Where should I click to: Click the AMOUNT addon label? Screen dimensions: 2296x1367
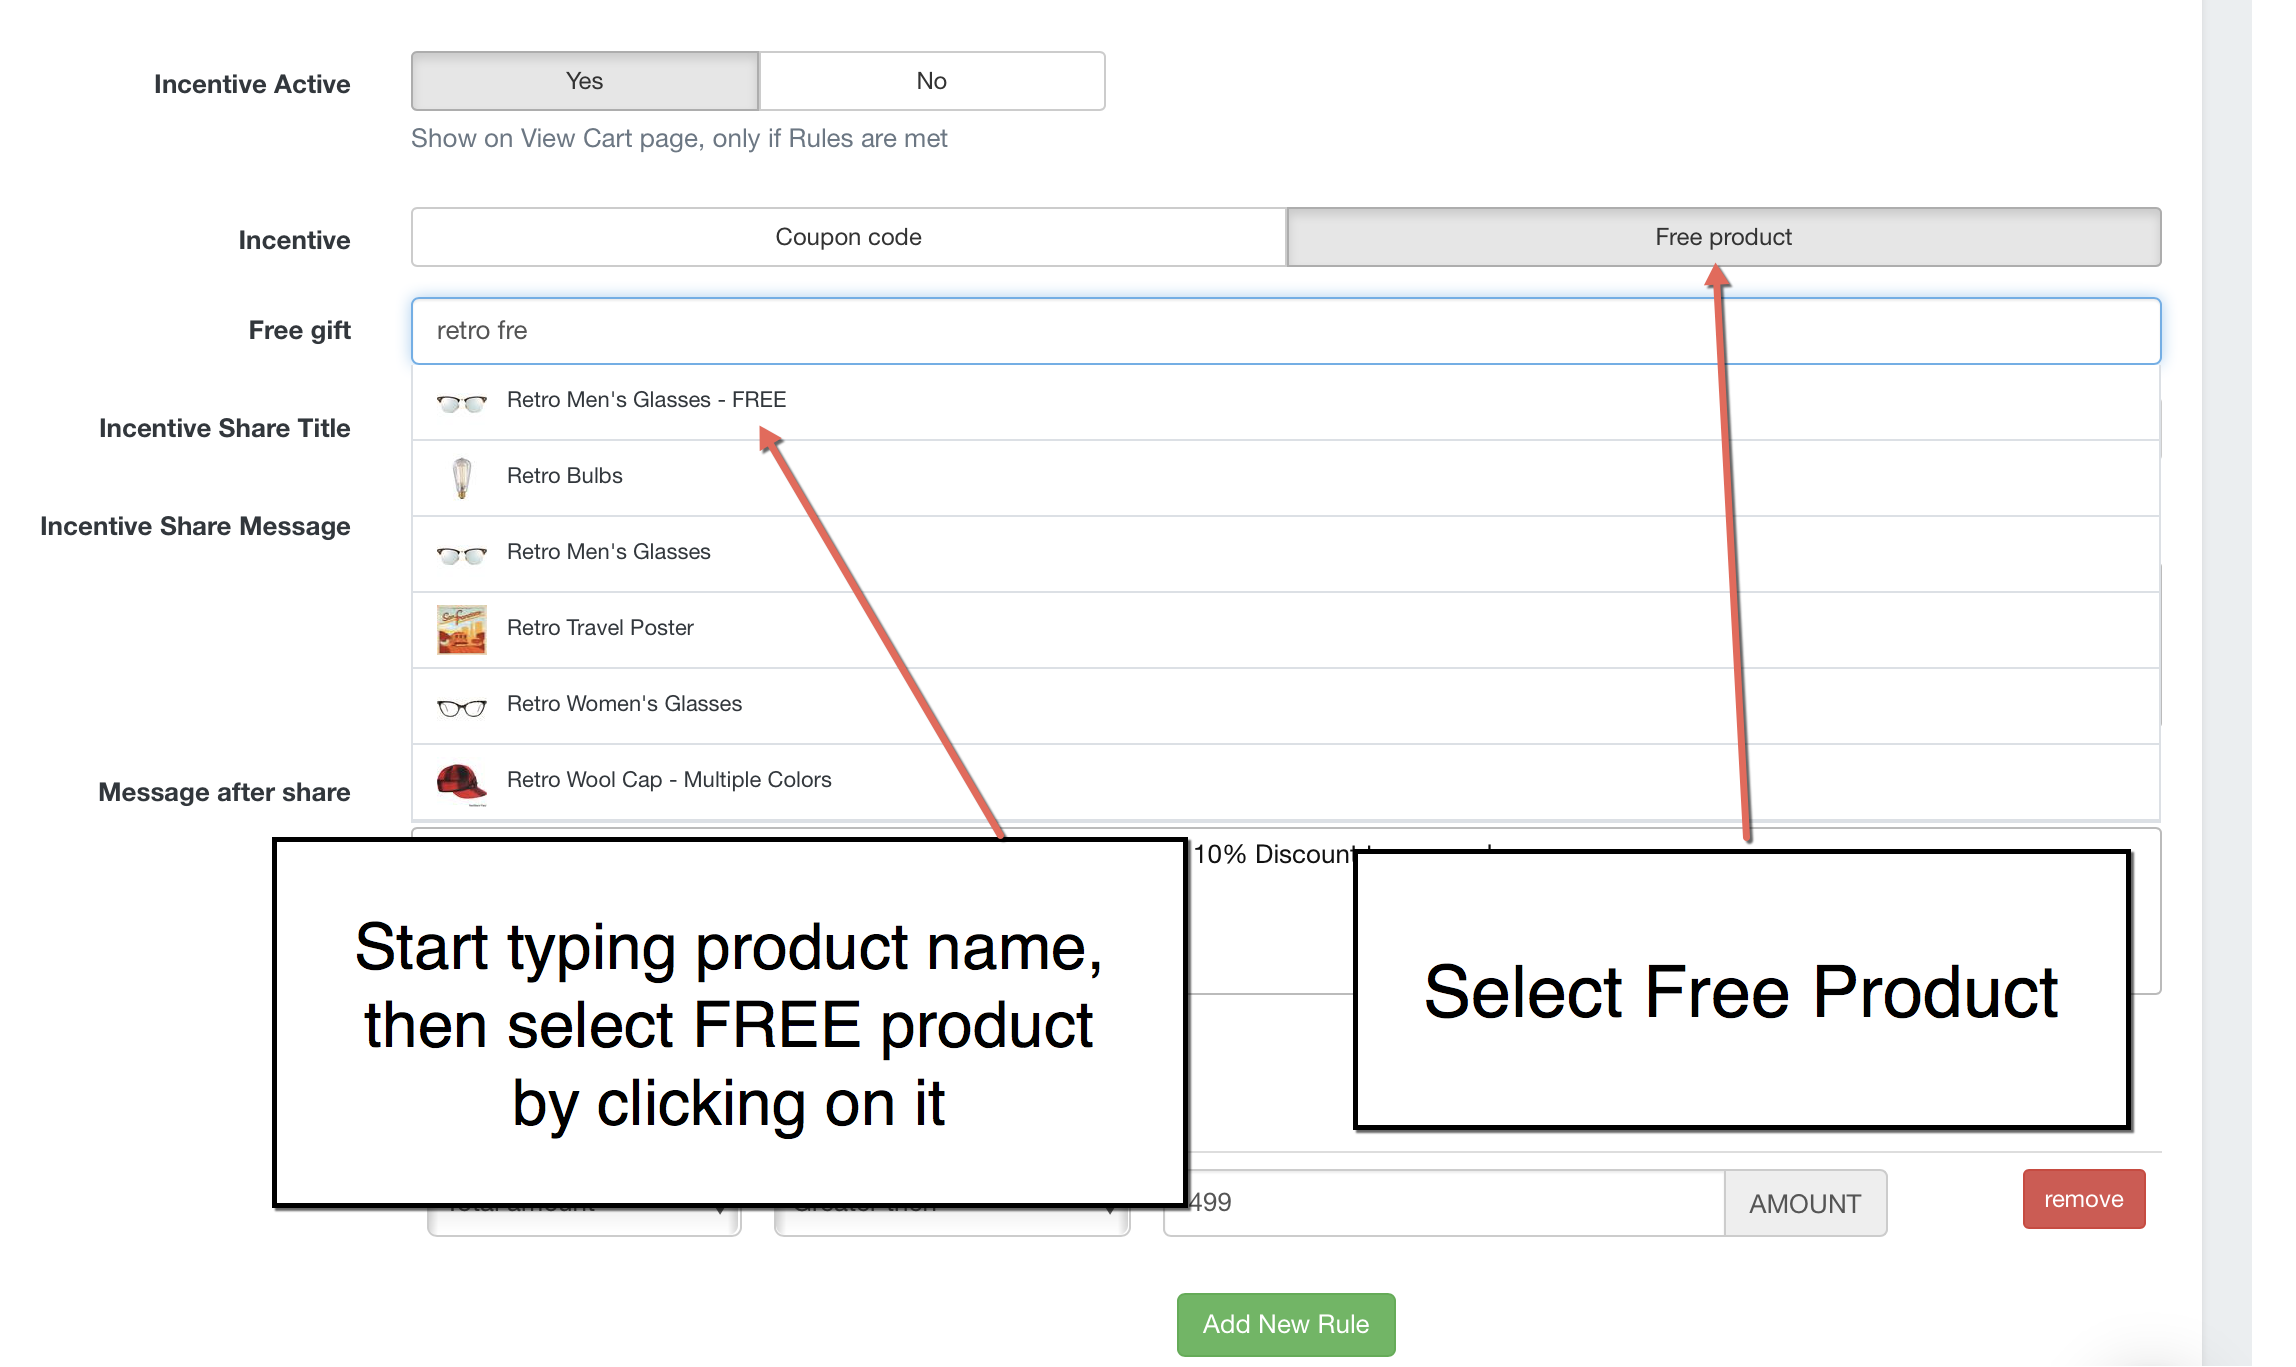click(1805, 1203)
